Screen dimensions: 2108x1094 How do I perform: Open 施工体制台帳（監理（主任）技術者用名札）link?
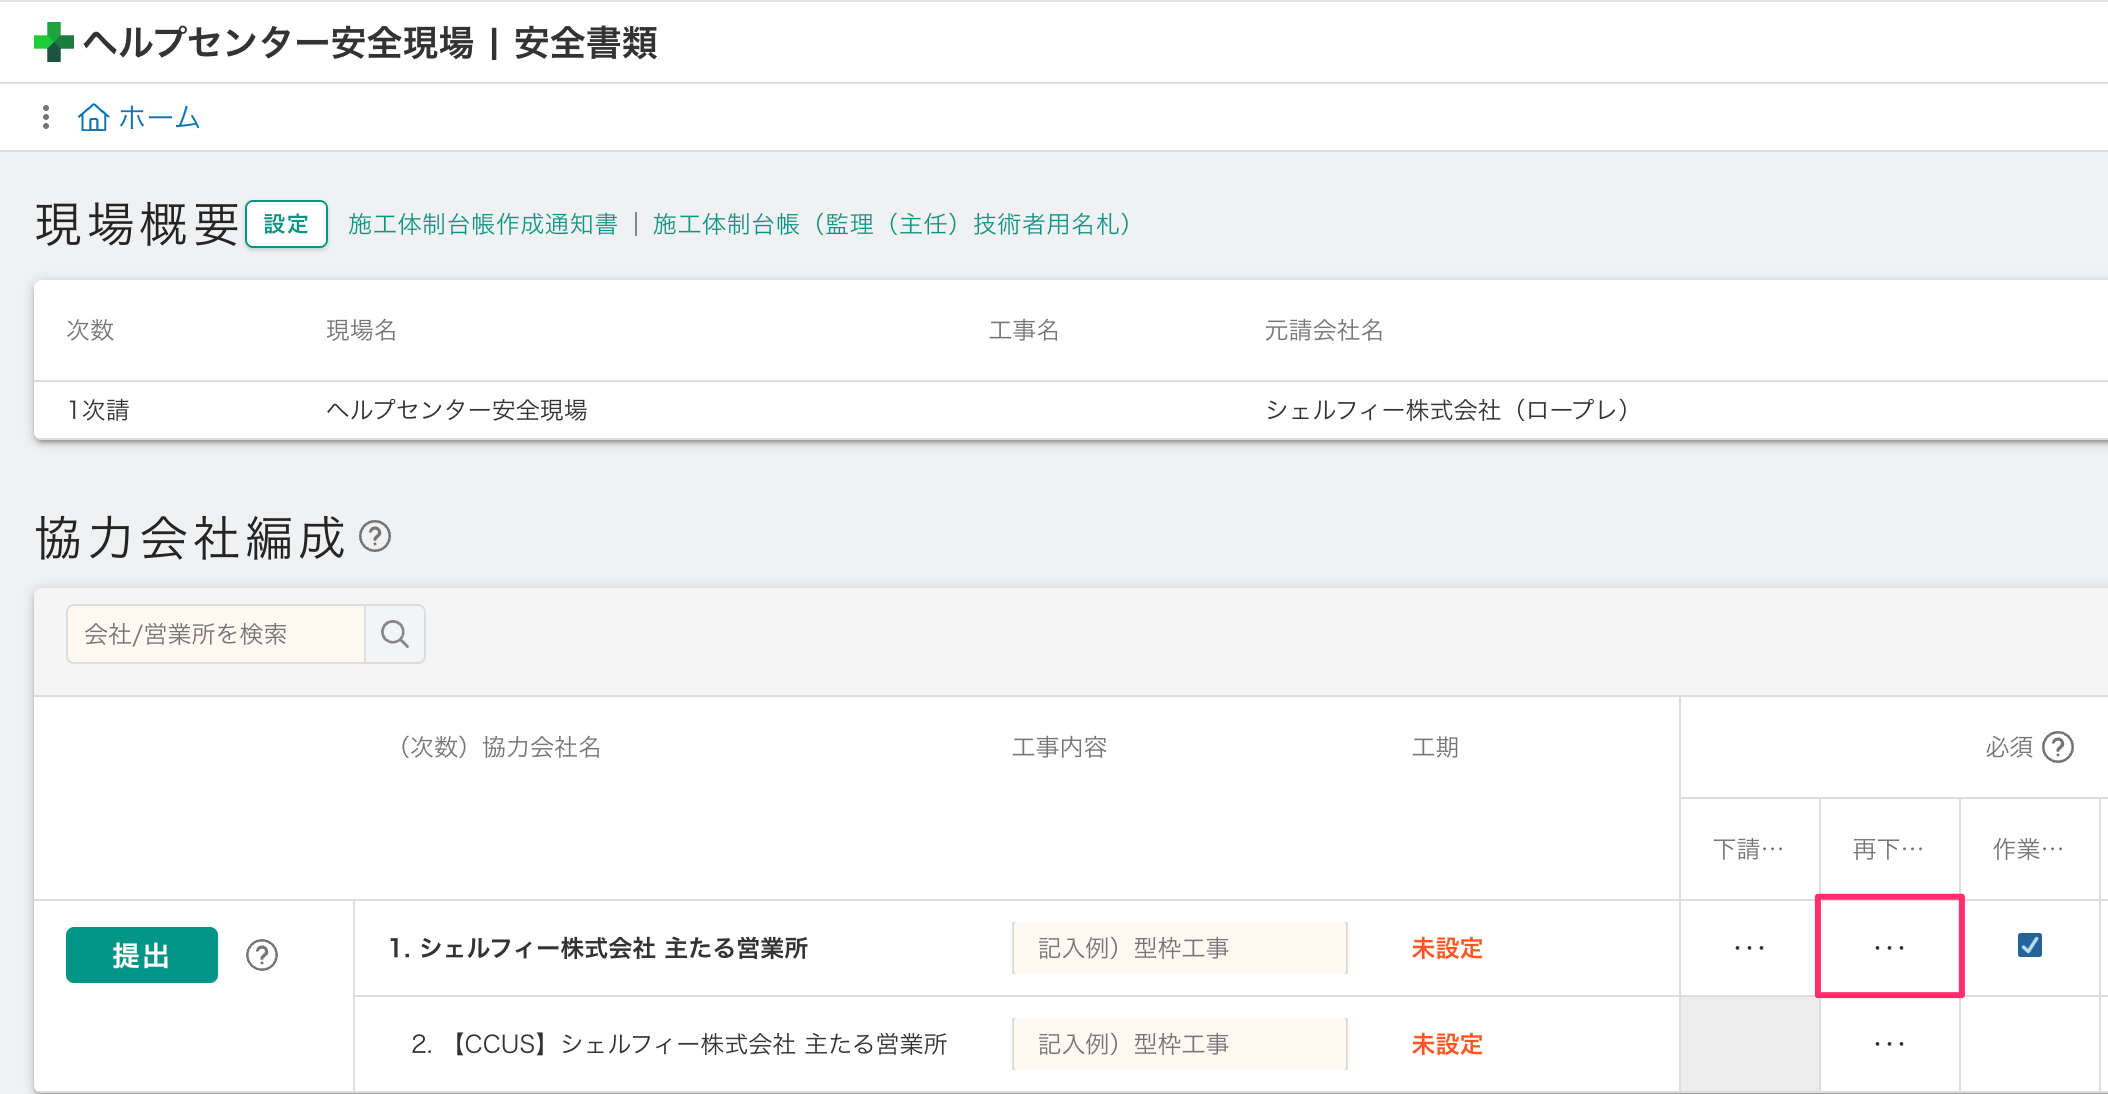coord(891,224)
